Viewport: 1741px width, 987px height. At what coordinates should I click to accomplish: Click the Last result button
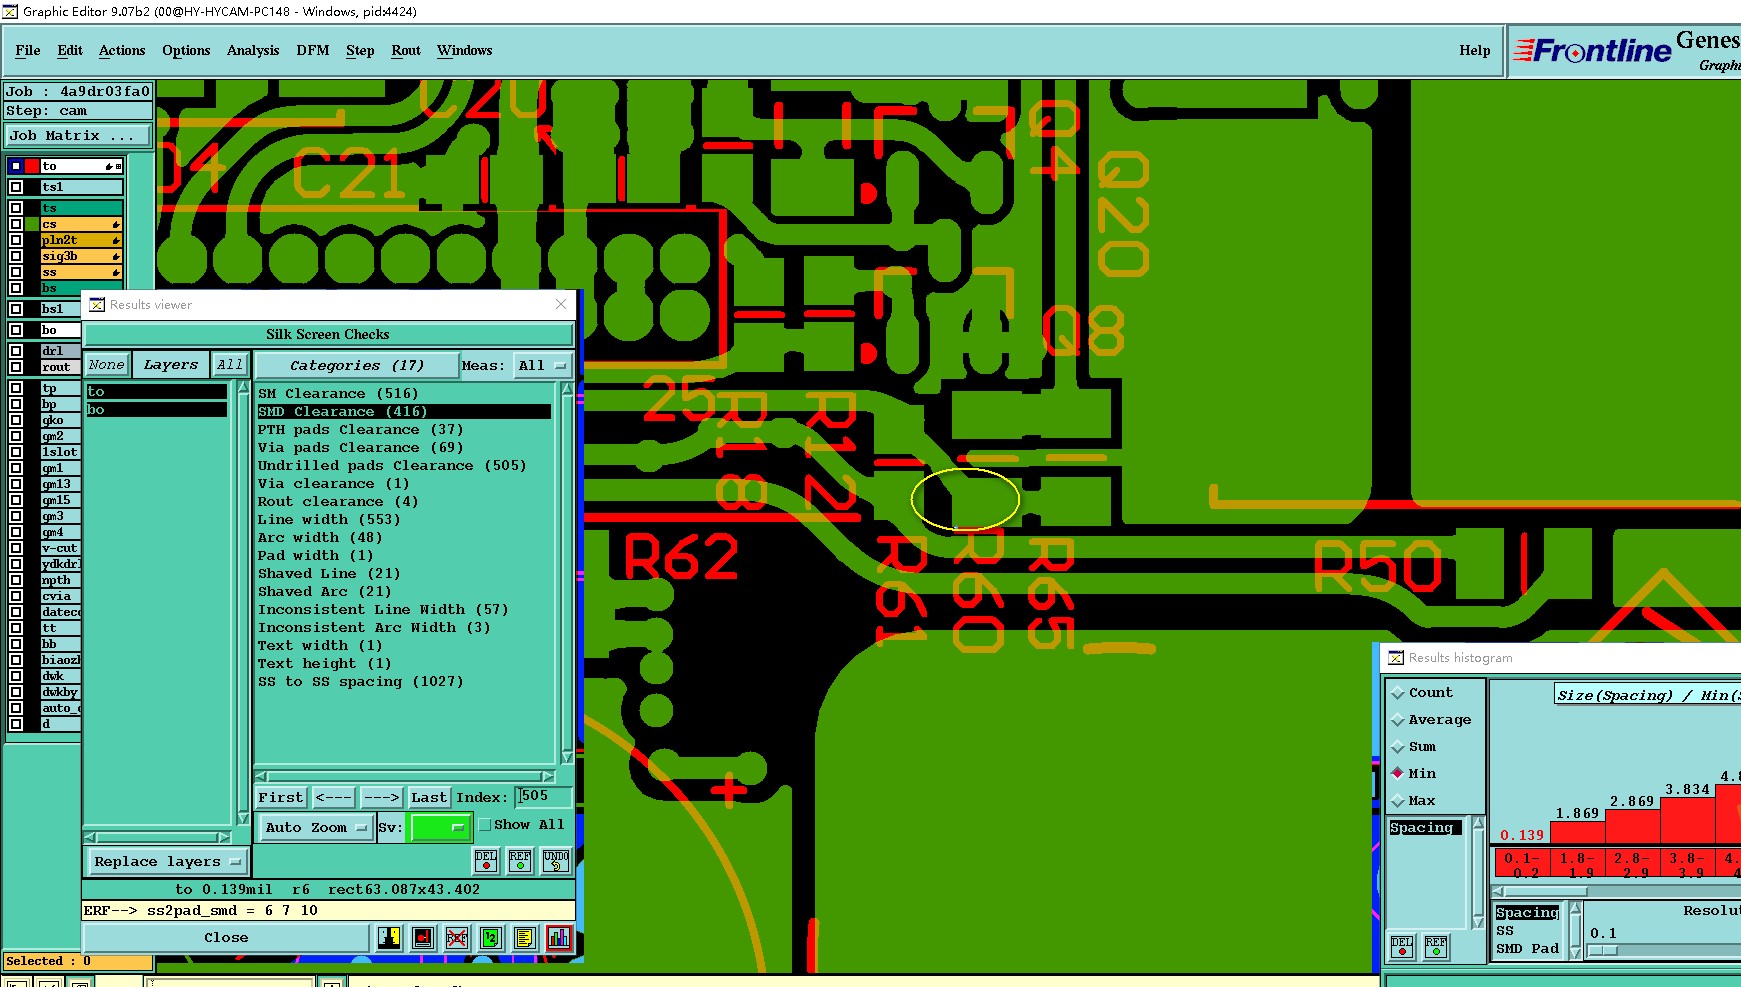click(429, 798)
